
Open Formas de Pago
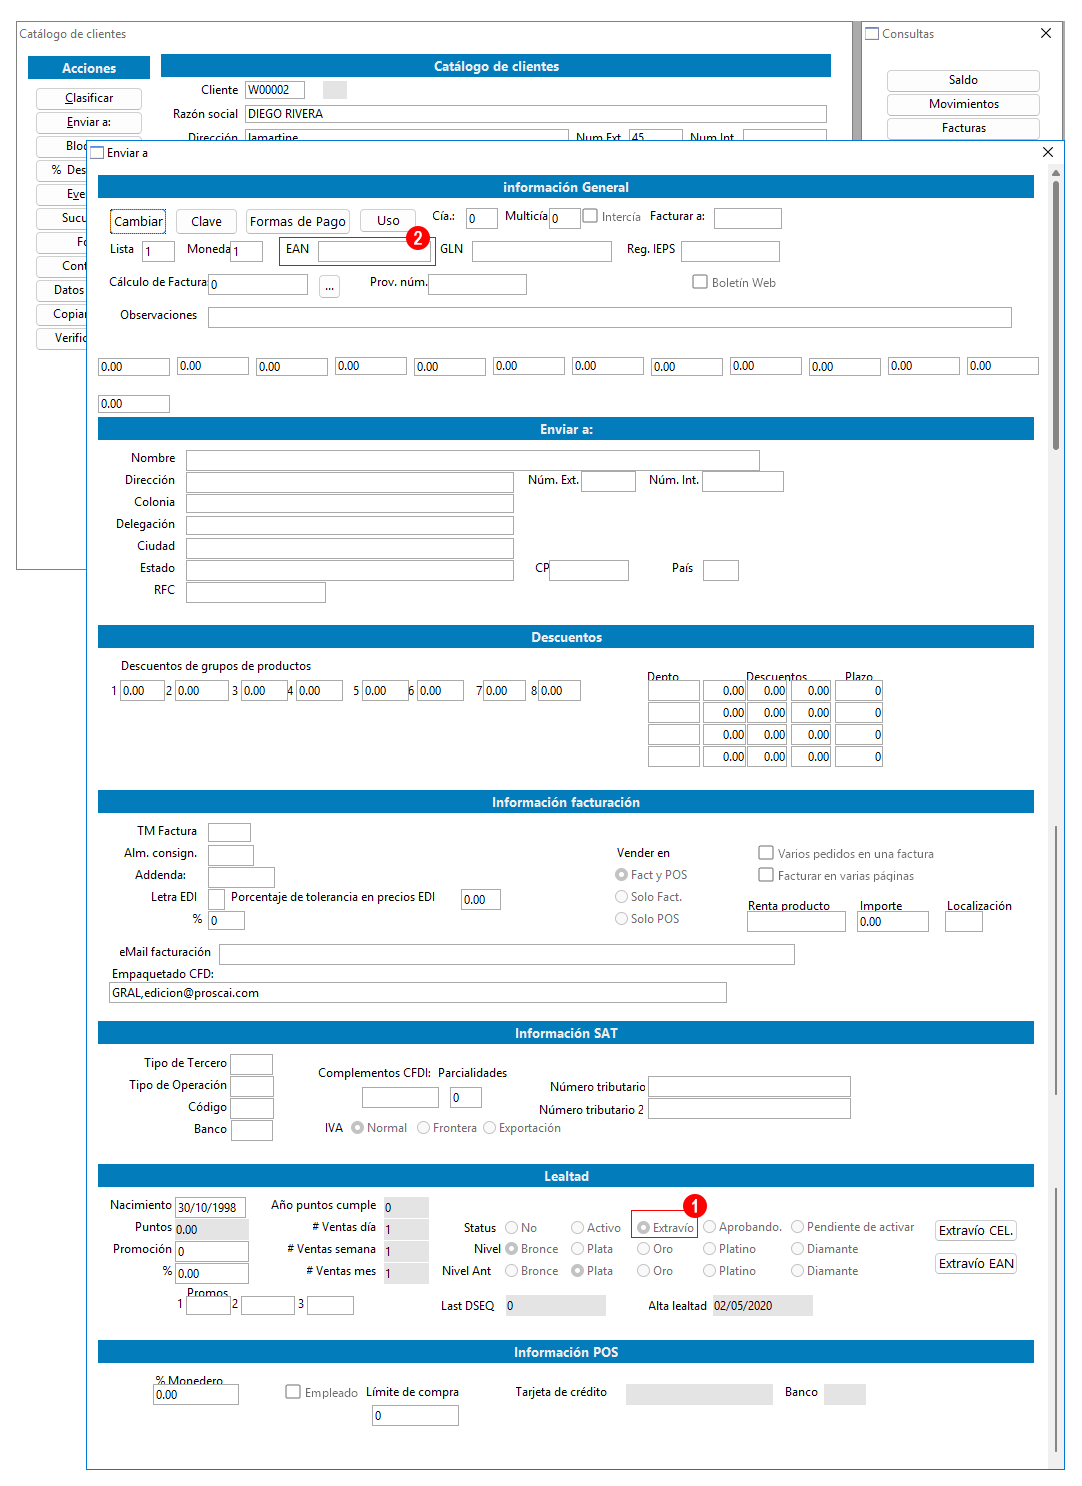point(298,222)
